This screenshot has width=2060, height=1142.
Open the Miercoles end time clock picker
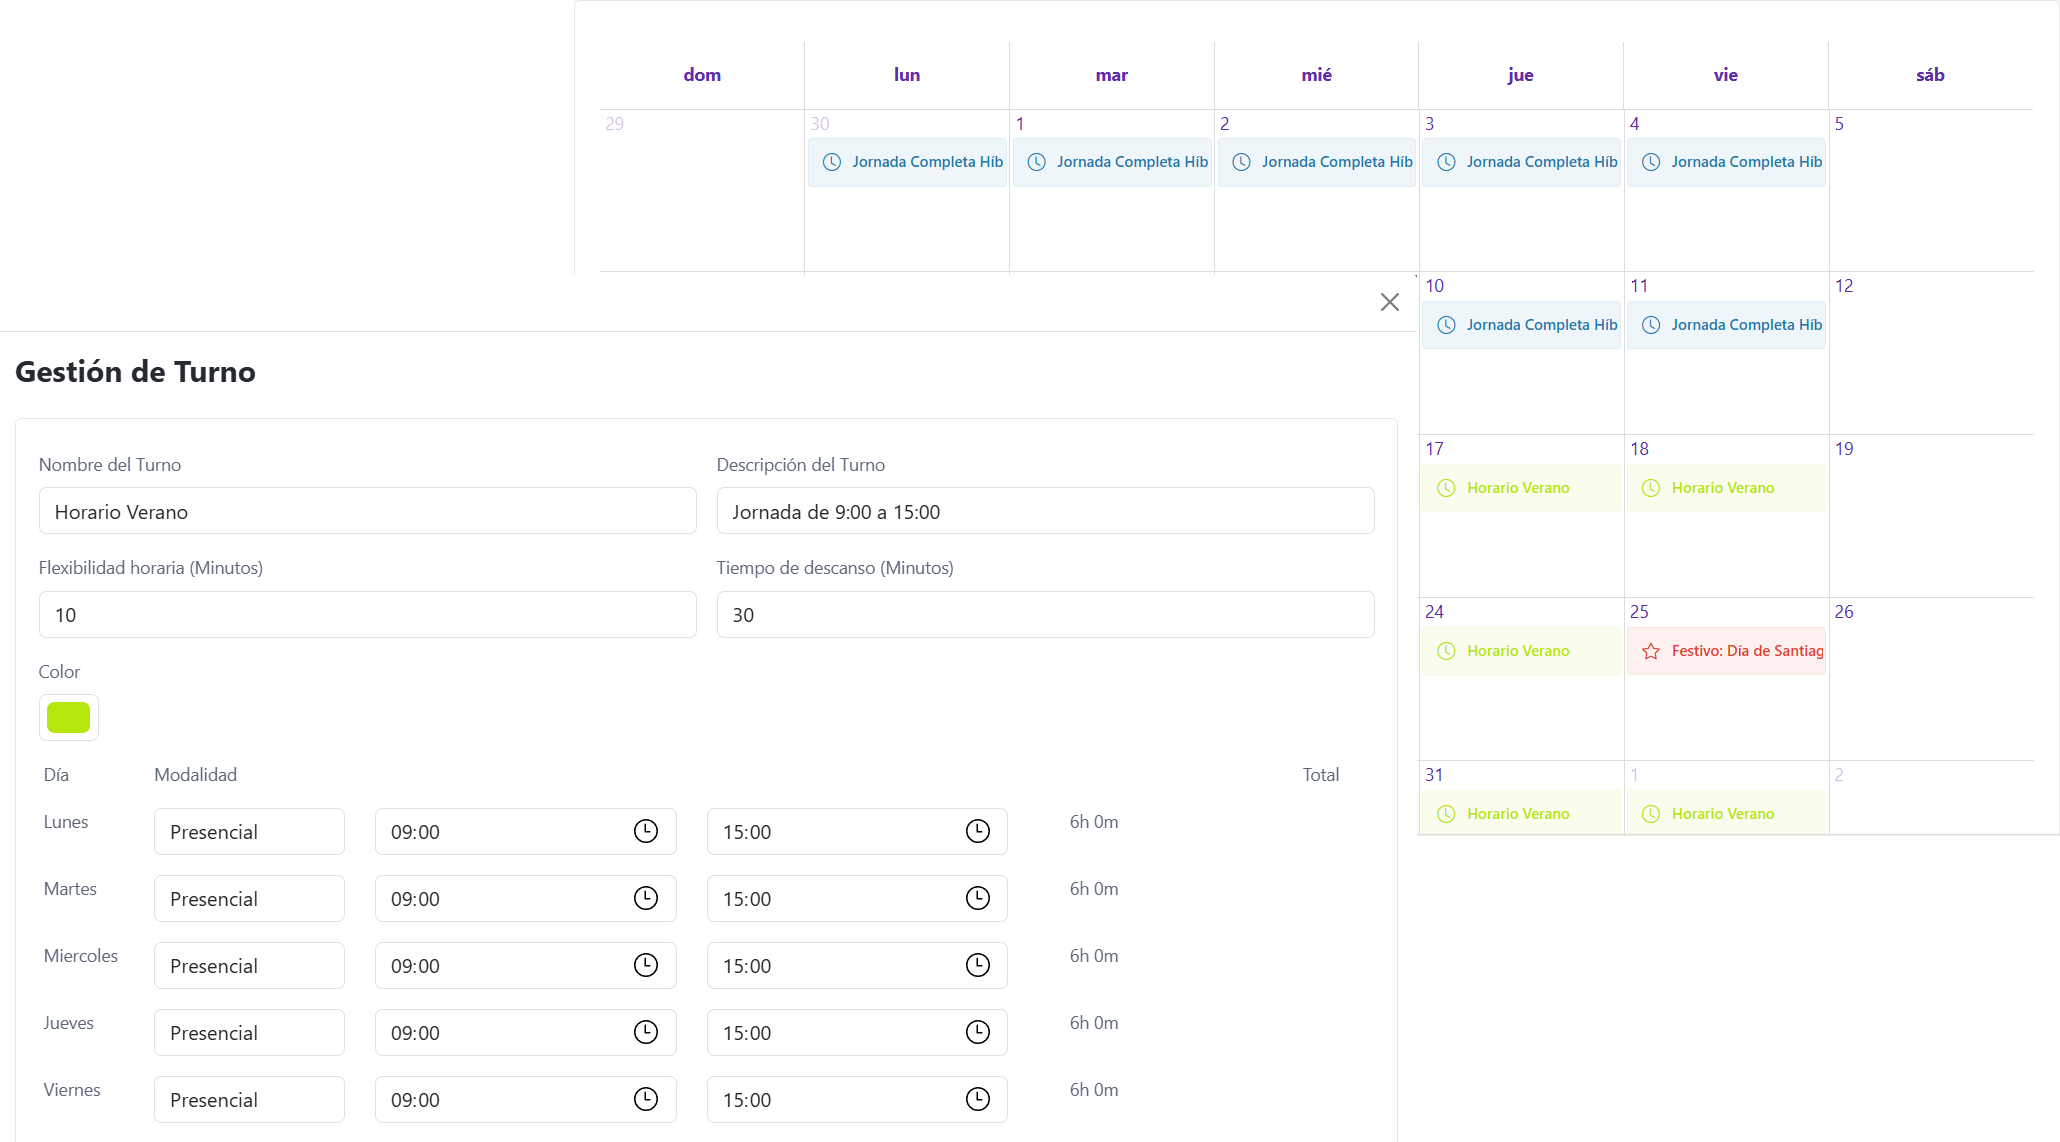pyautogui.click(x=978, y=965)
